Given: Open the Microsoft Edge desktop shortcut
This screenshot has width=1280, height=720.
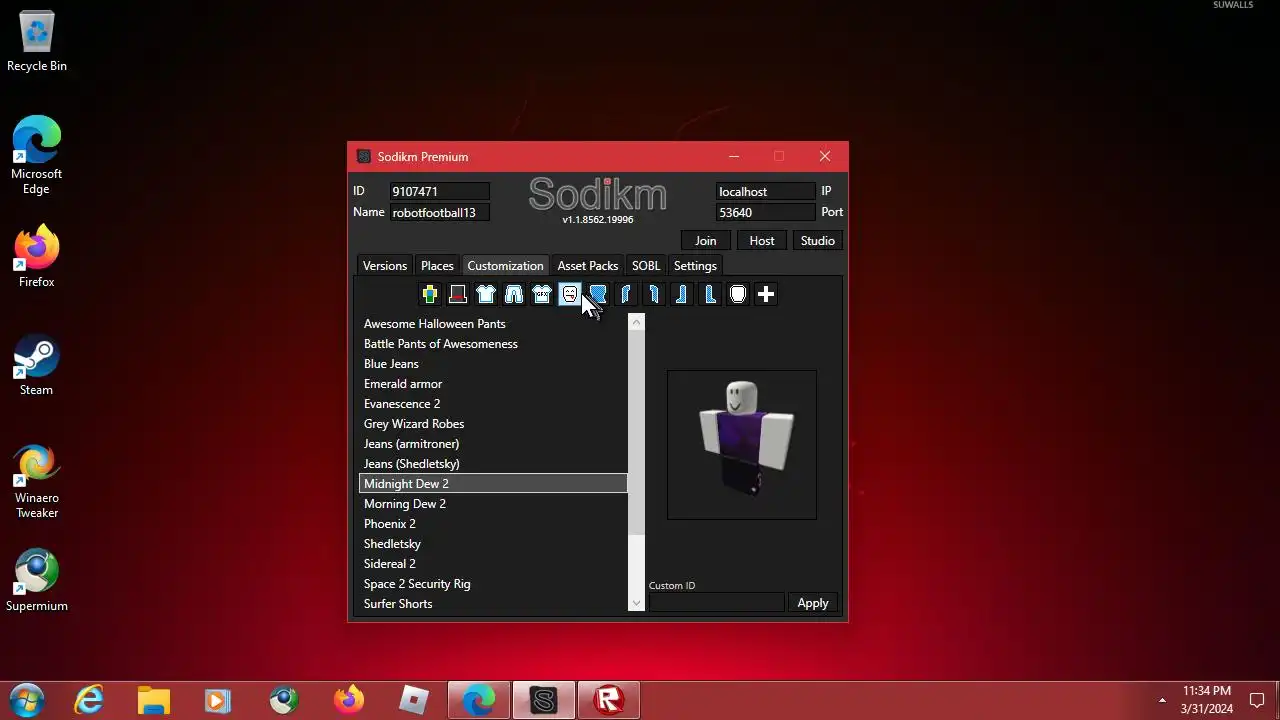Looking at the screenshot, I should (x=37, y=156).
